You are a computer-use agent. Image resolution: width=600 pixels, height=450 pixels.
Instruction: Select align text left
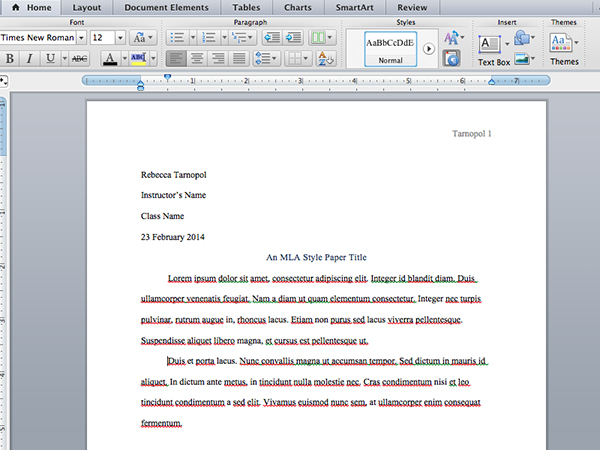pyautogui.click(x=176, y=59)
